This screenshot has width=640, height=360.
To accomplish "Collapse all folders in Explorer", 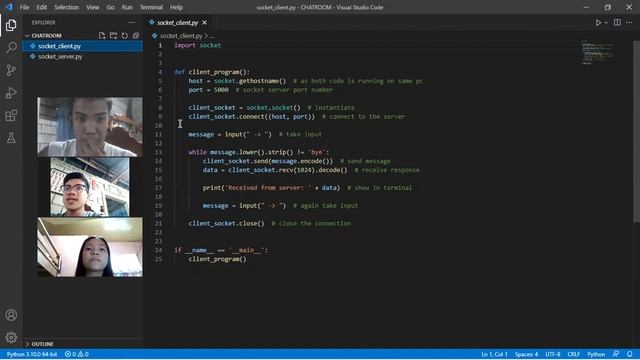I will tap(136, 36).
